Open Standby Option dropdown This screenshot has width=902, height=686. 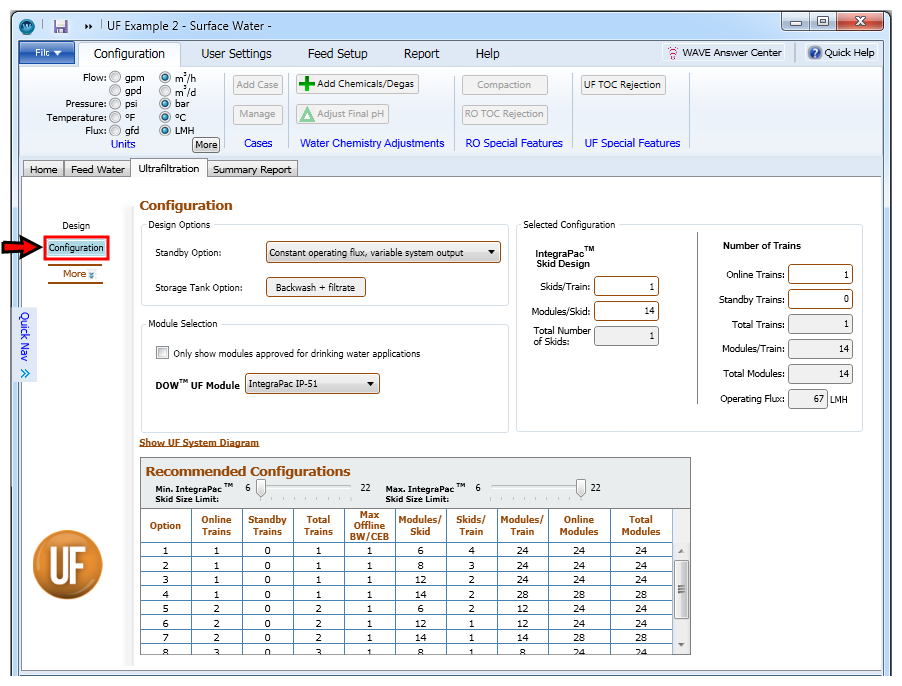click(x=383, y=252)
